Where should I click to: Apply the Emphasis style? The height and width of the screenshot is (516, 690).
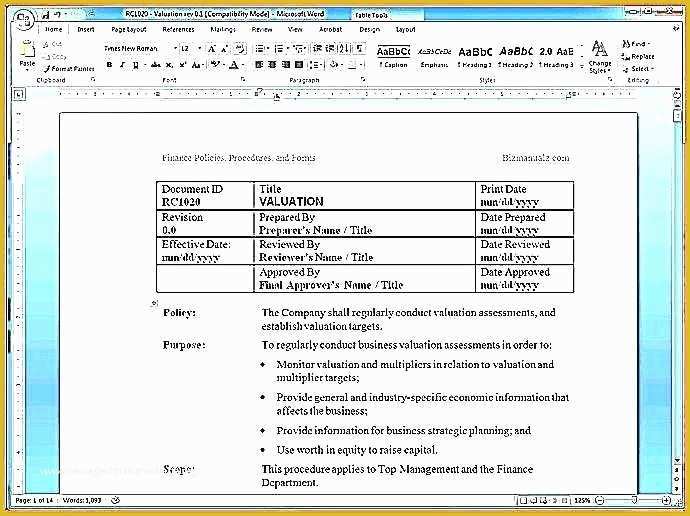tap(434, 57)
